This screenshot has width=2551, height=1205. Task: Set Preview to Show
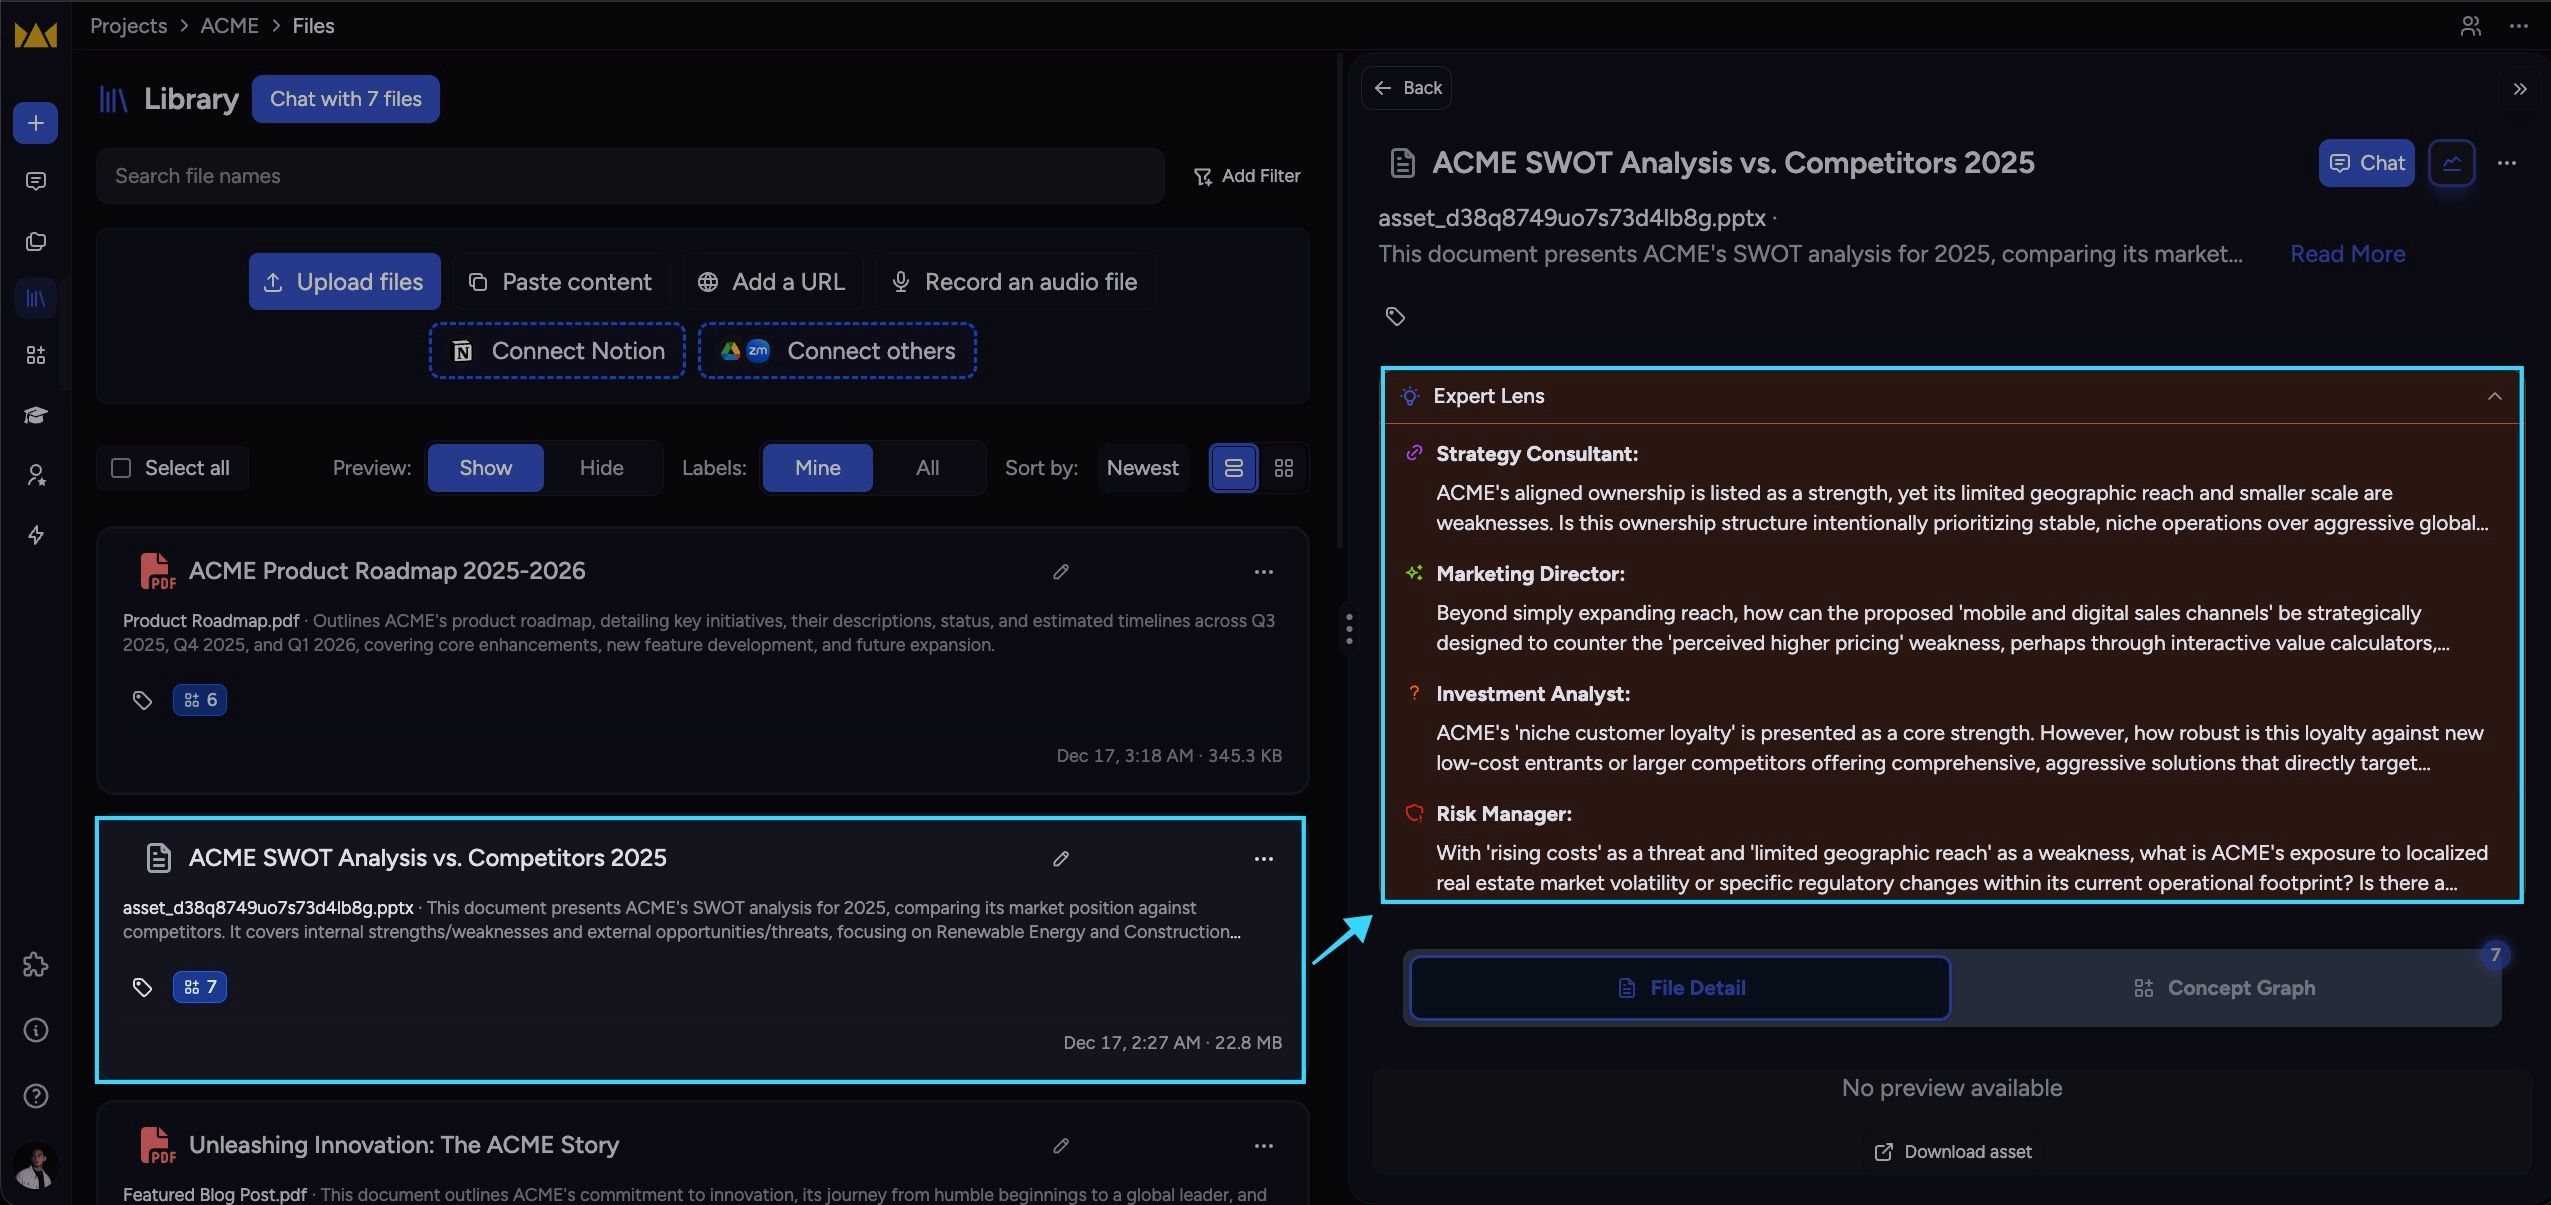tap(485, 468)
